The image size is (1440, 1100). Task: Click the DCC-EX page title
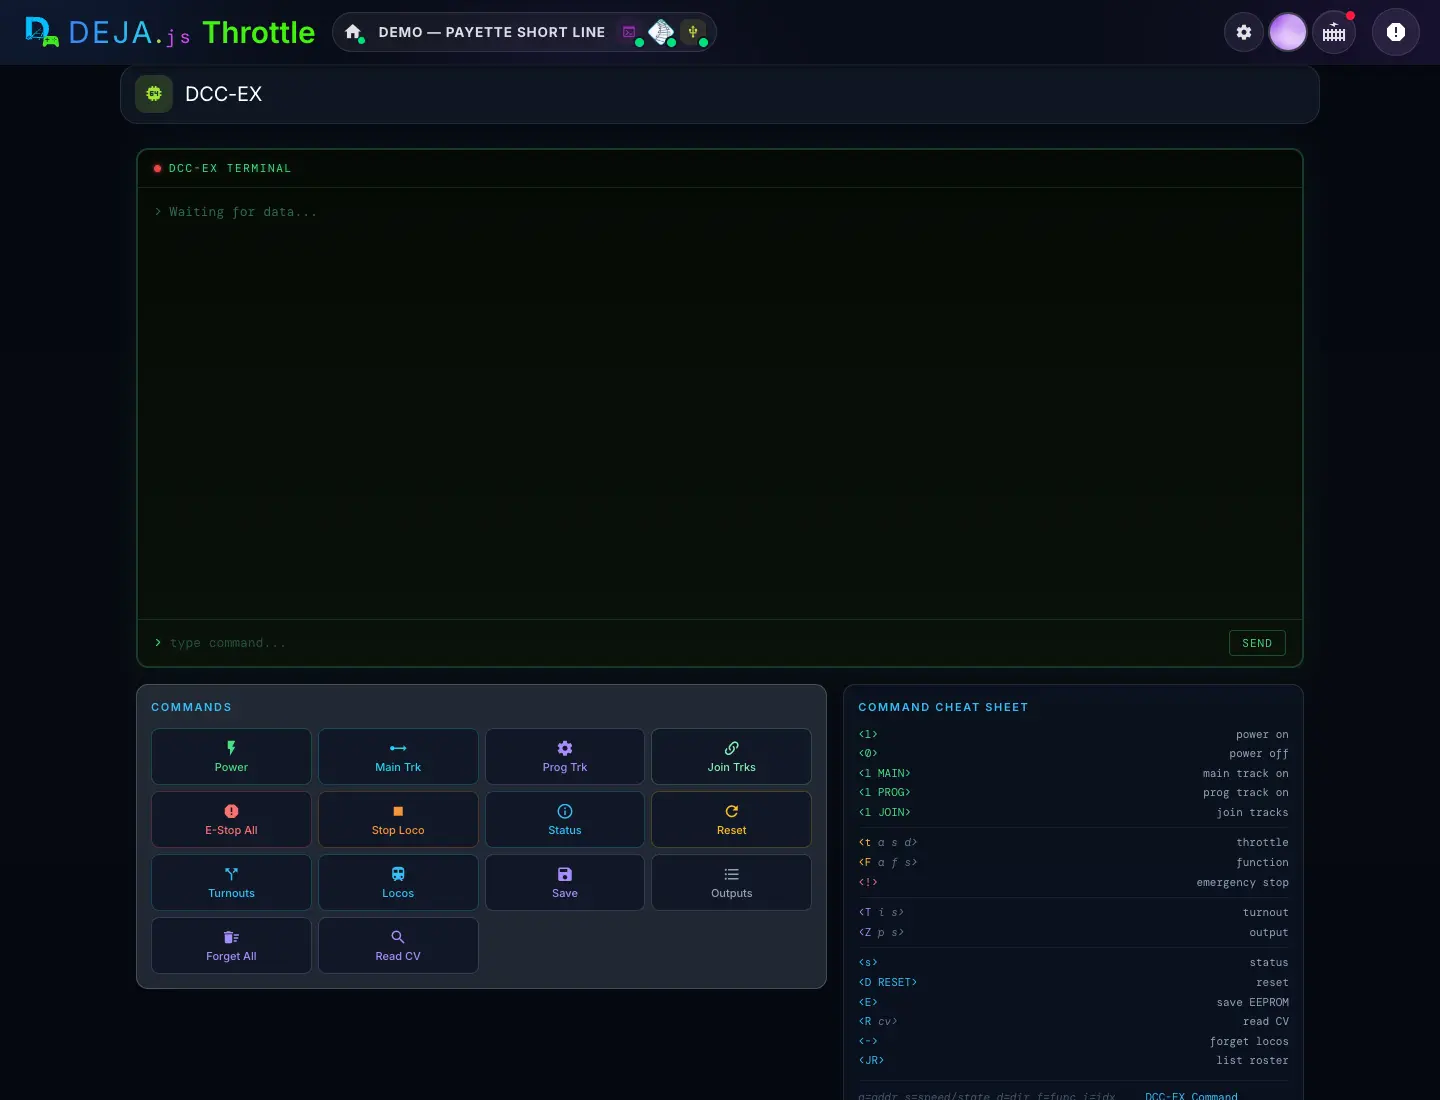pos(223,94)
